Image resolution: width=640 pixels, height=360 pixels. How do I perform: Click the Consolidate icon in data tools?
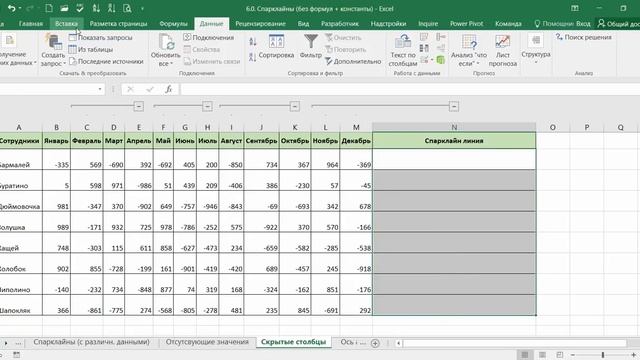point(440,38)
